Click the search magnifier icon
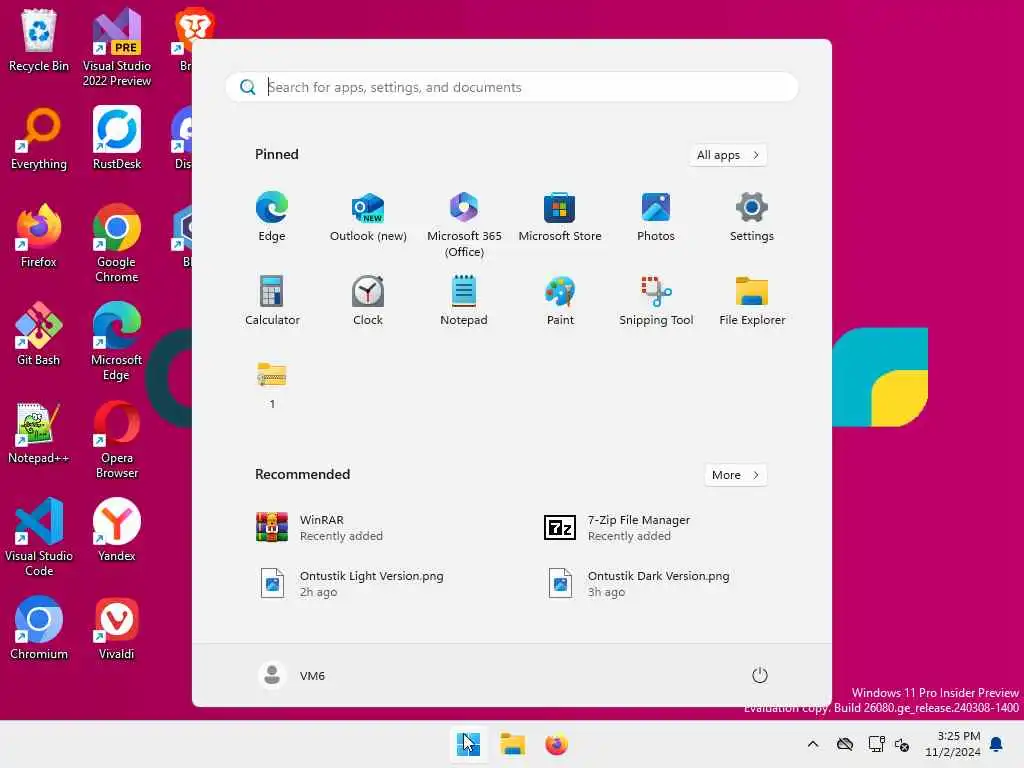This screenshot has height=768, width=1024. point(248,87)
